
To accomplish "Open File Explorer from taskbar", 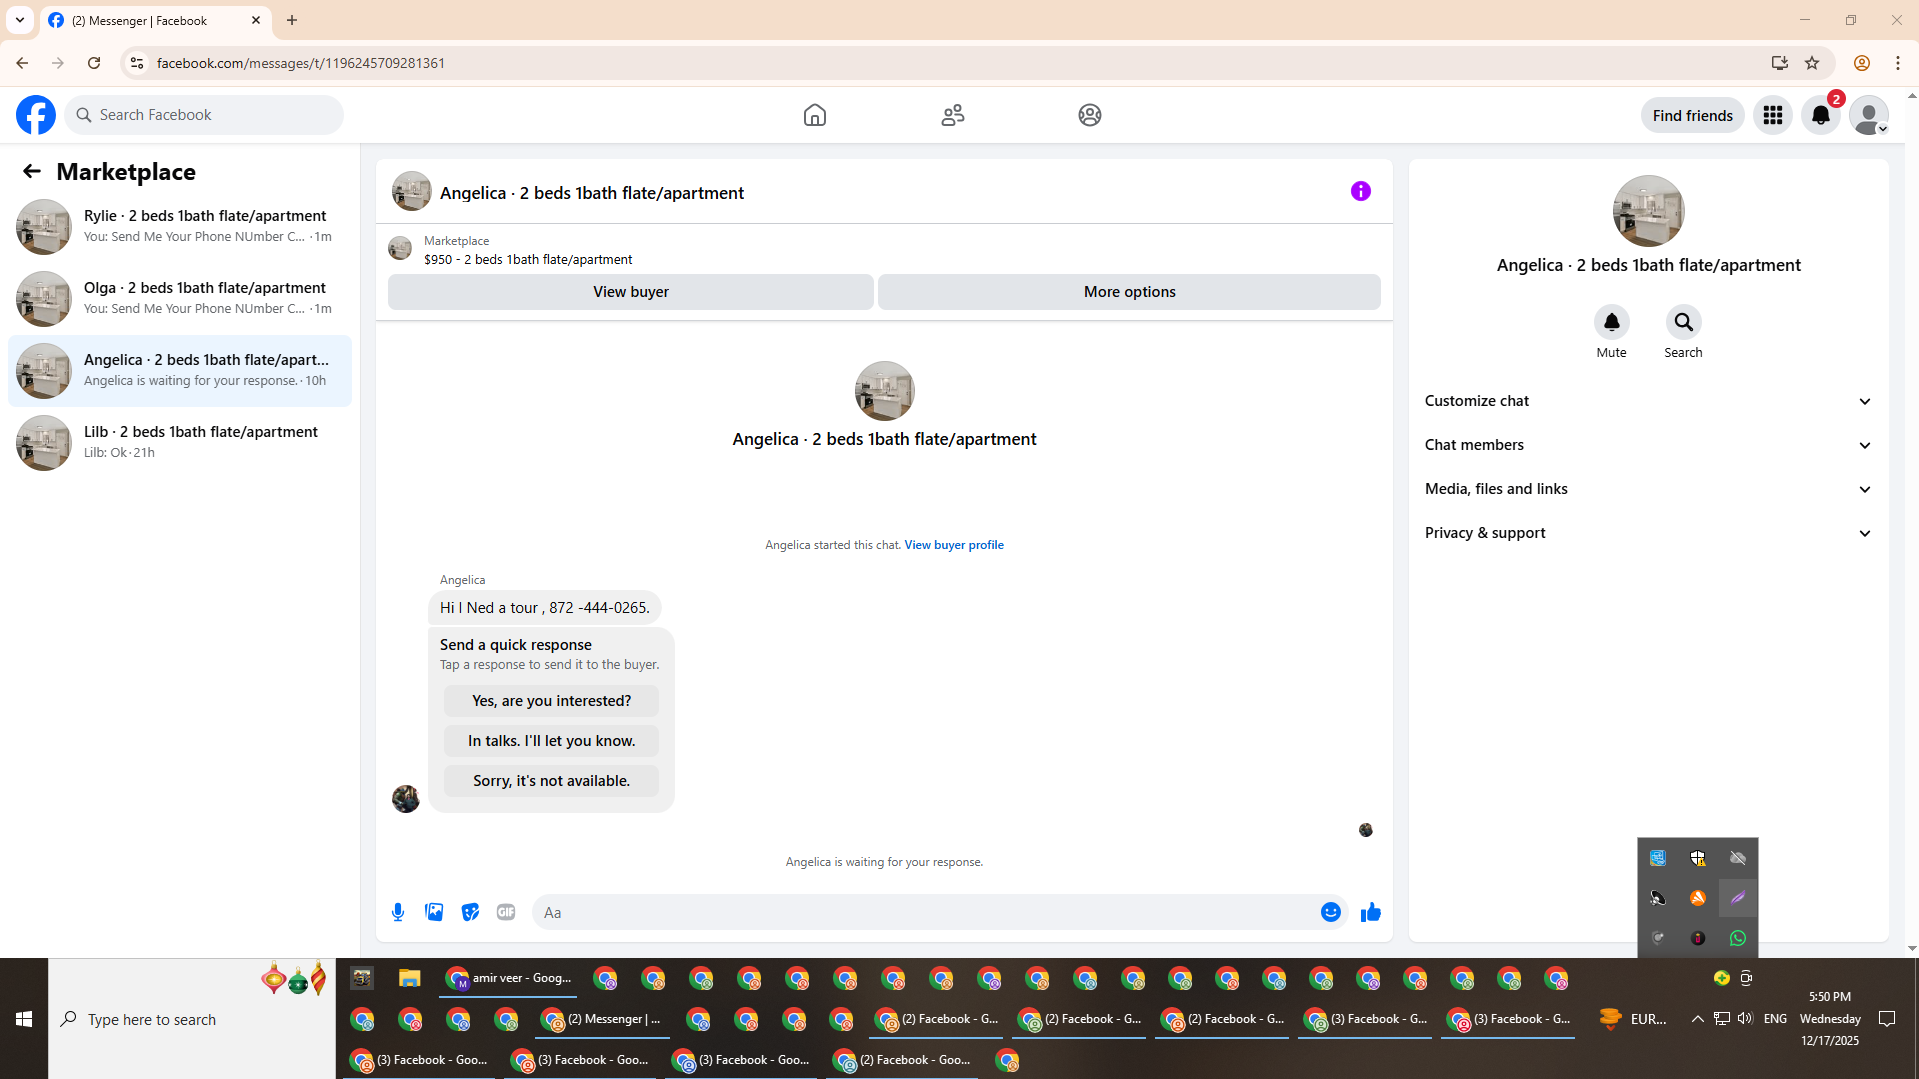I will tap(410, 978).
